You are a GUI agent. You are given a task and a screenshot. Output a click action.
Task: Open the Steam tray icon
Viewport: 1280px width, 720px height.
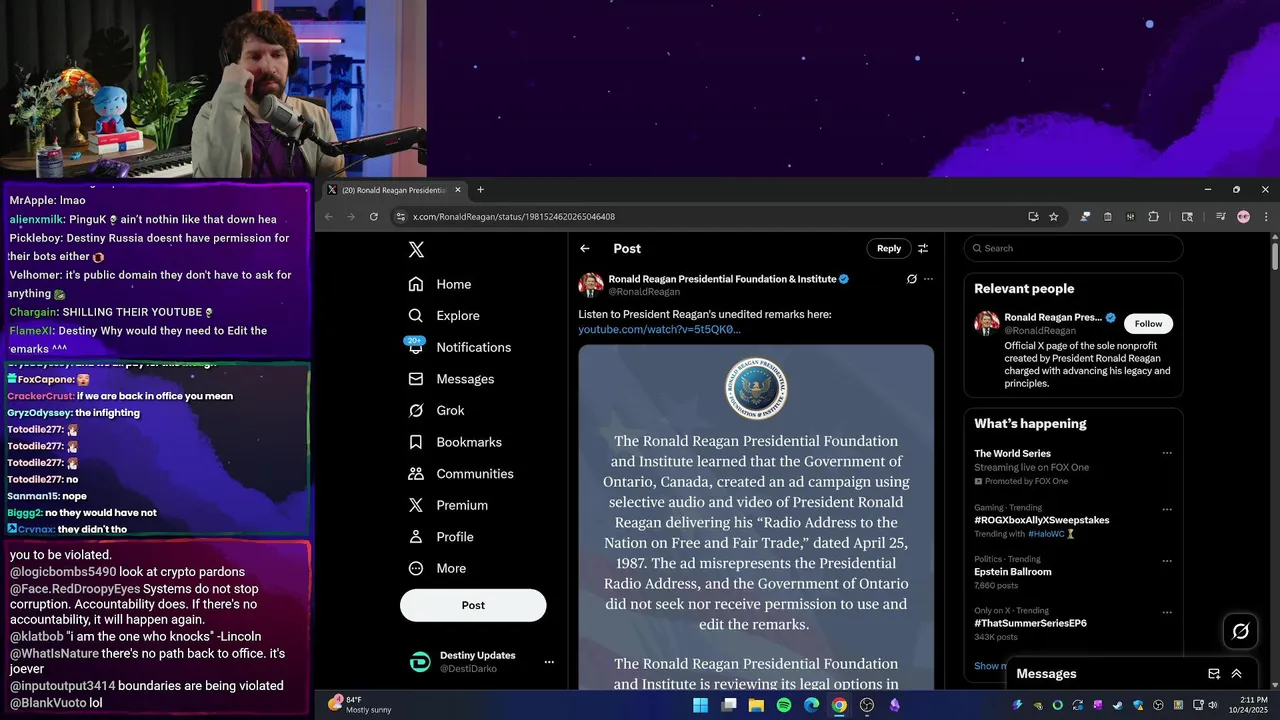click(1118, 705)
